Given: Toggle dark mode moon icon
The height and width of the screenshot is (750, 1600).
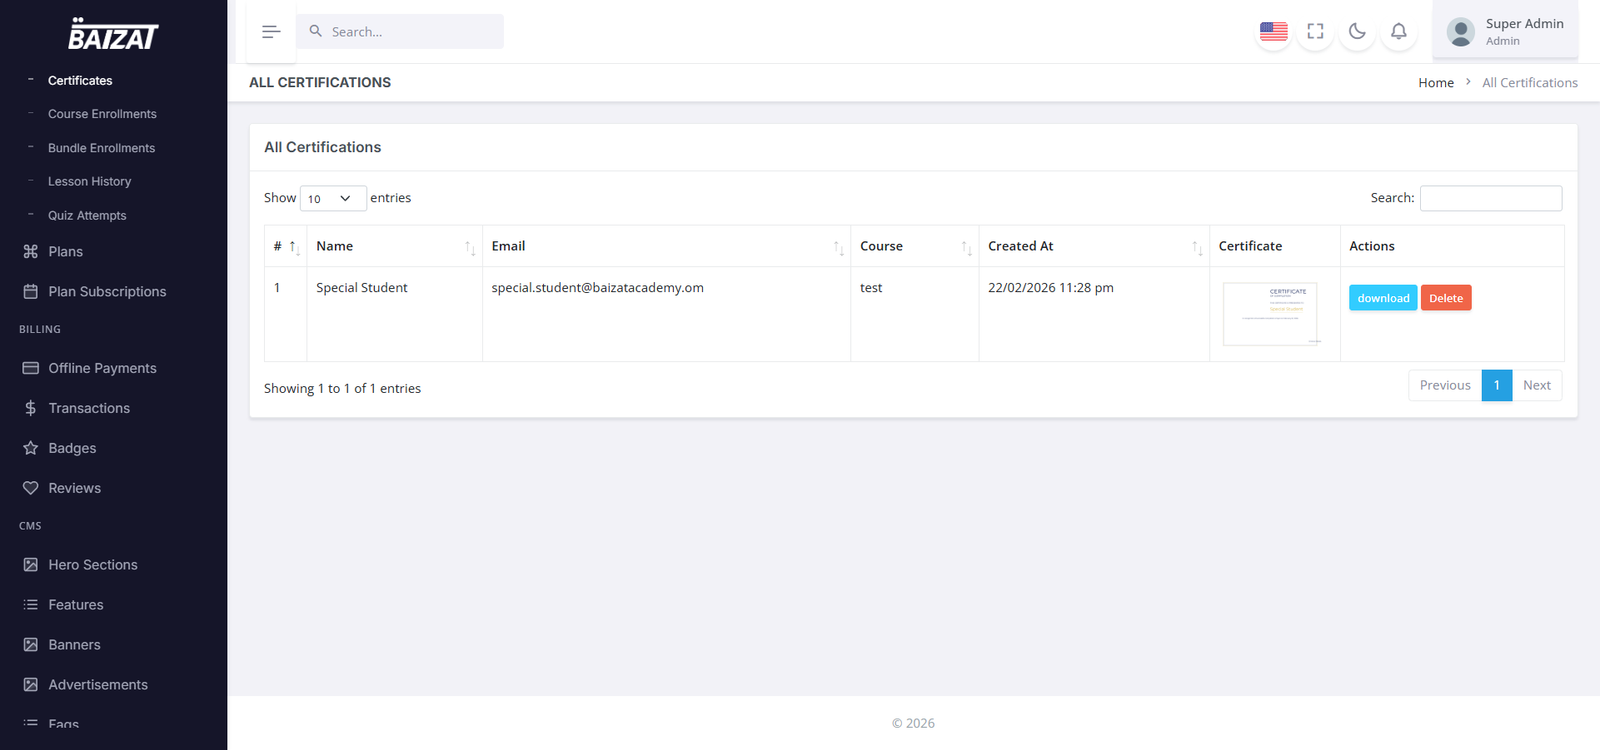Looking at the screenshot, I should tap(1357, 32).
